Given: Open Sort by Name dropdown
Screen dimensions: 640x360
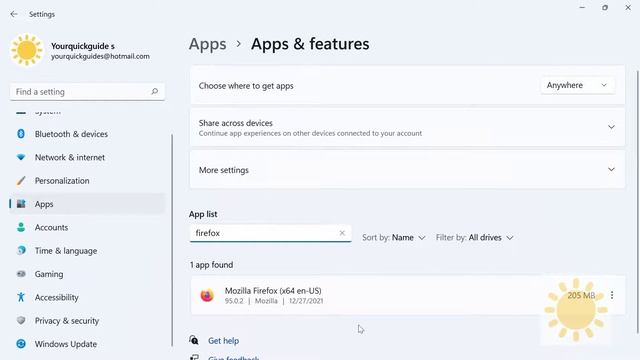Looking at the screenshot, I should pos(394,238).
